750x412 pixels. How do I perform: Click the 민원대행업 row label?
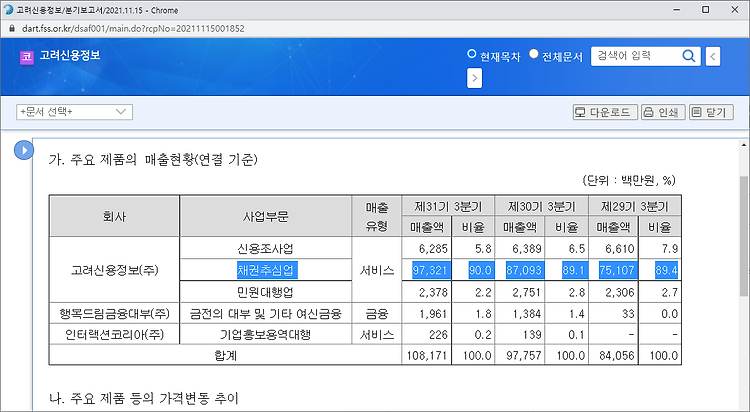click(x=265, y=292)
